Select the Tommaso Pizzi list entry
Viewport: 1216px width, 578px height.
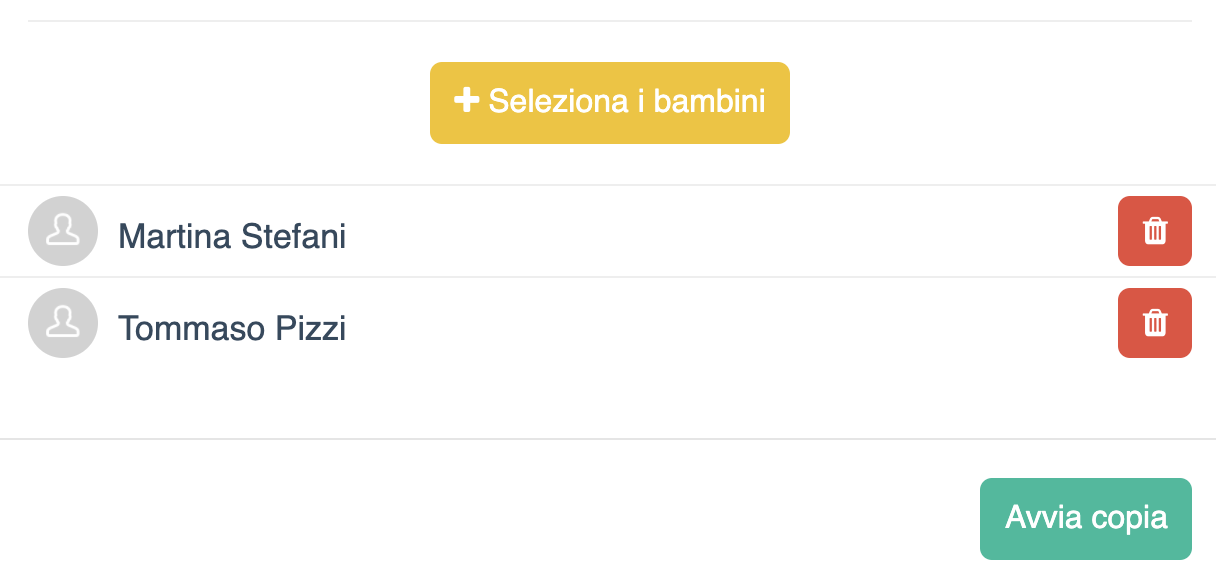coord(400,323)
